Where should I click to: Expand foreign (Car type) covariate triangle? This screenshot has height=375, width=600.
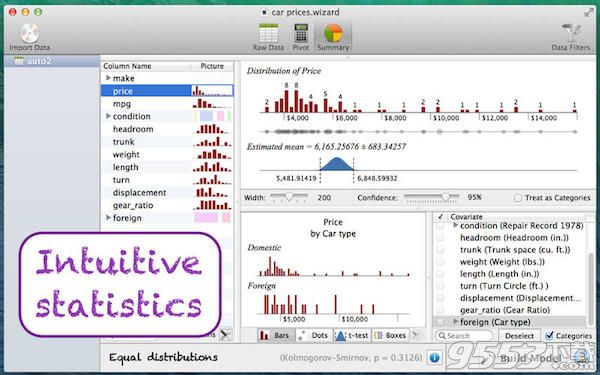[x=455, y=322]
